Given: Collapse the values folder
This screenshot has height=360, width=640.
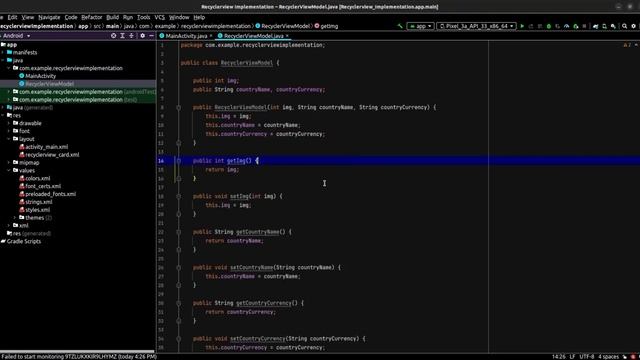Looking at the screenshot, I should point(9,171).
